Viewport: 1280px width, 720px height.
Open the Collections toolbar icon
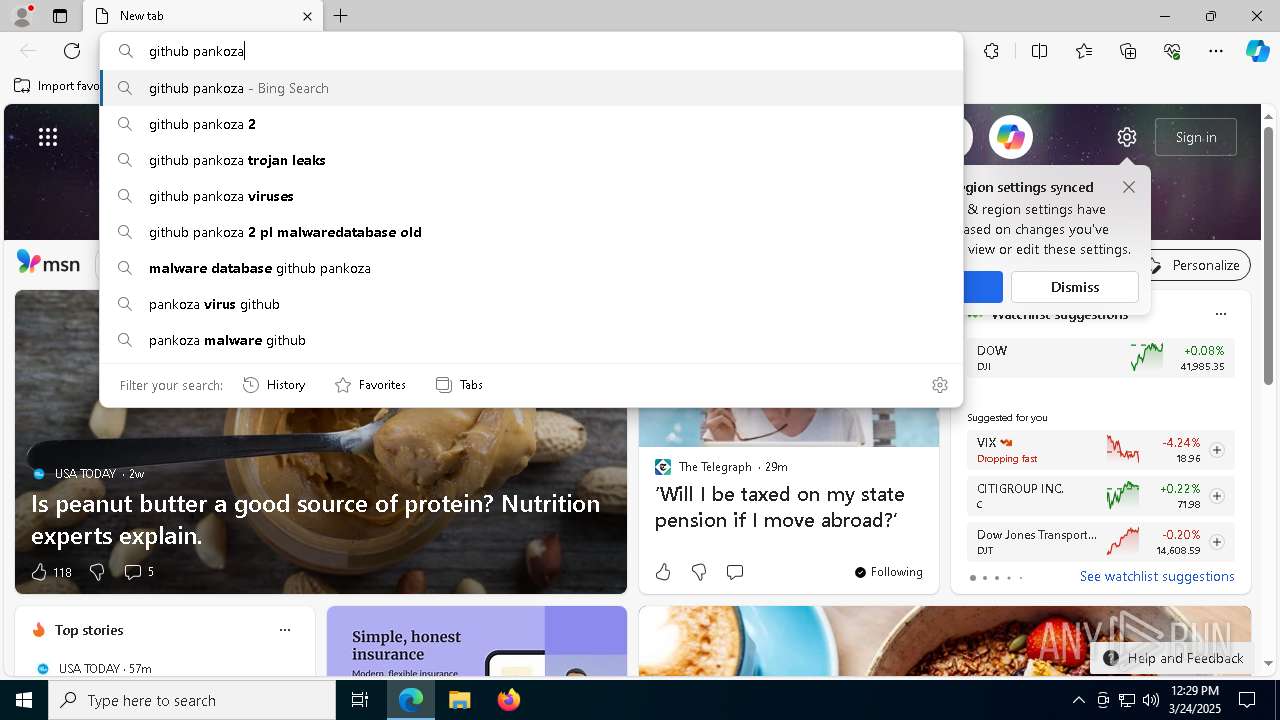(1128, 51)
